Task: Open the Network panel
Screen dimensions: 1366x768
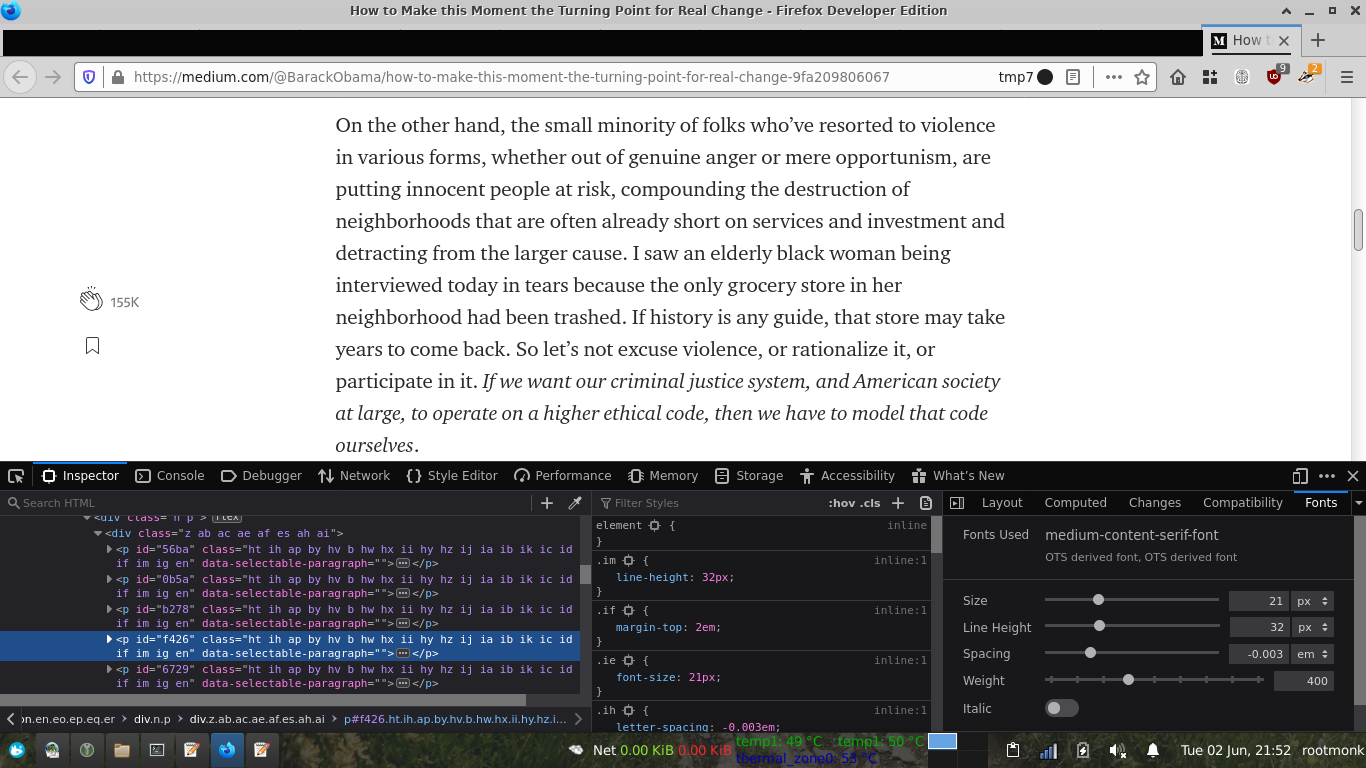Action: pyautogui.click(x=354, y=476)
